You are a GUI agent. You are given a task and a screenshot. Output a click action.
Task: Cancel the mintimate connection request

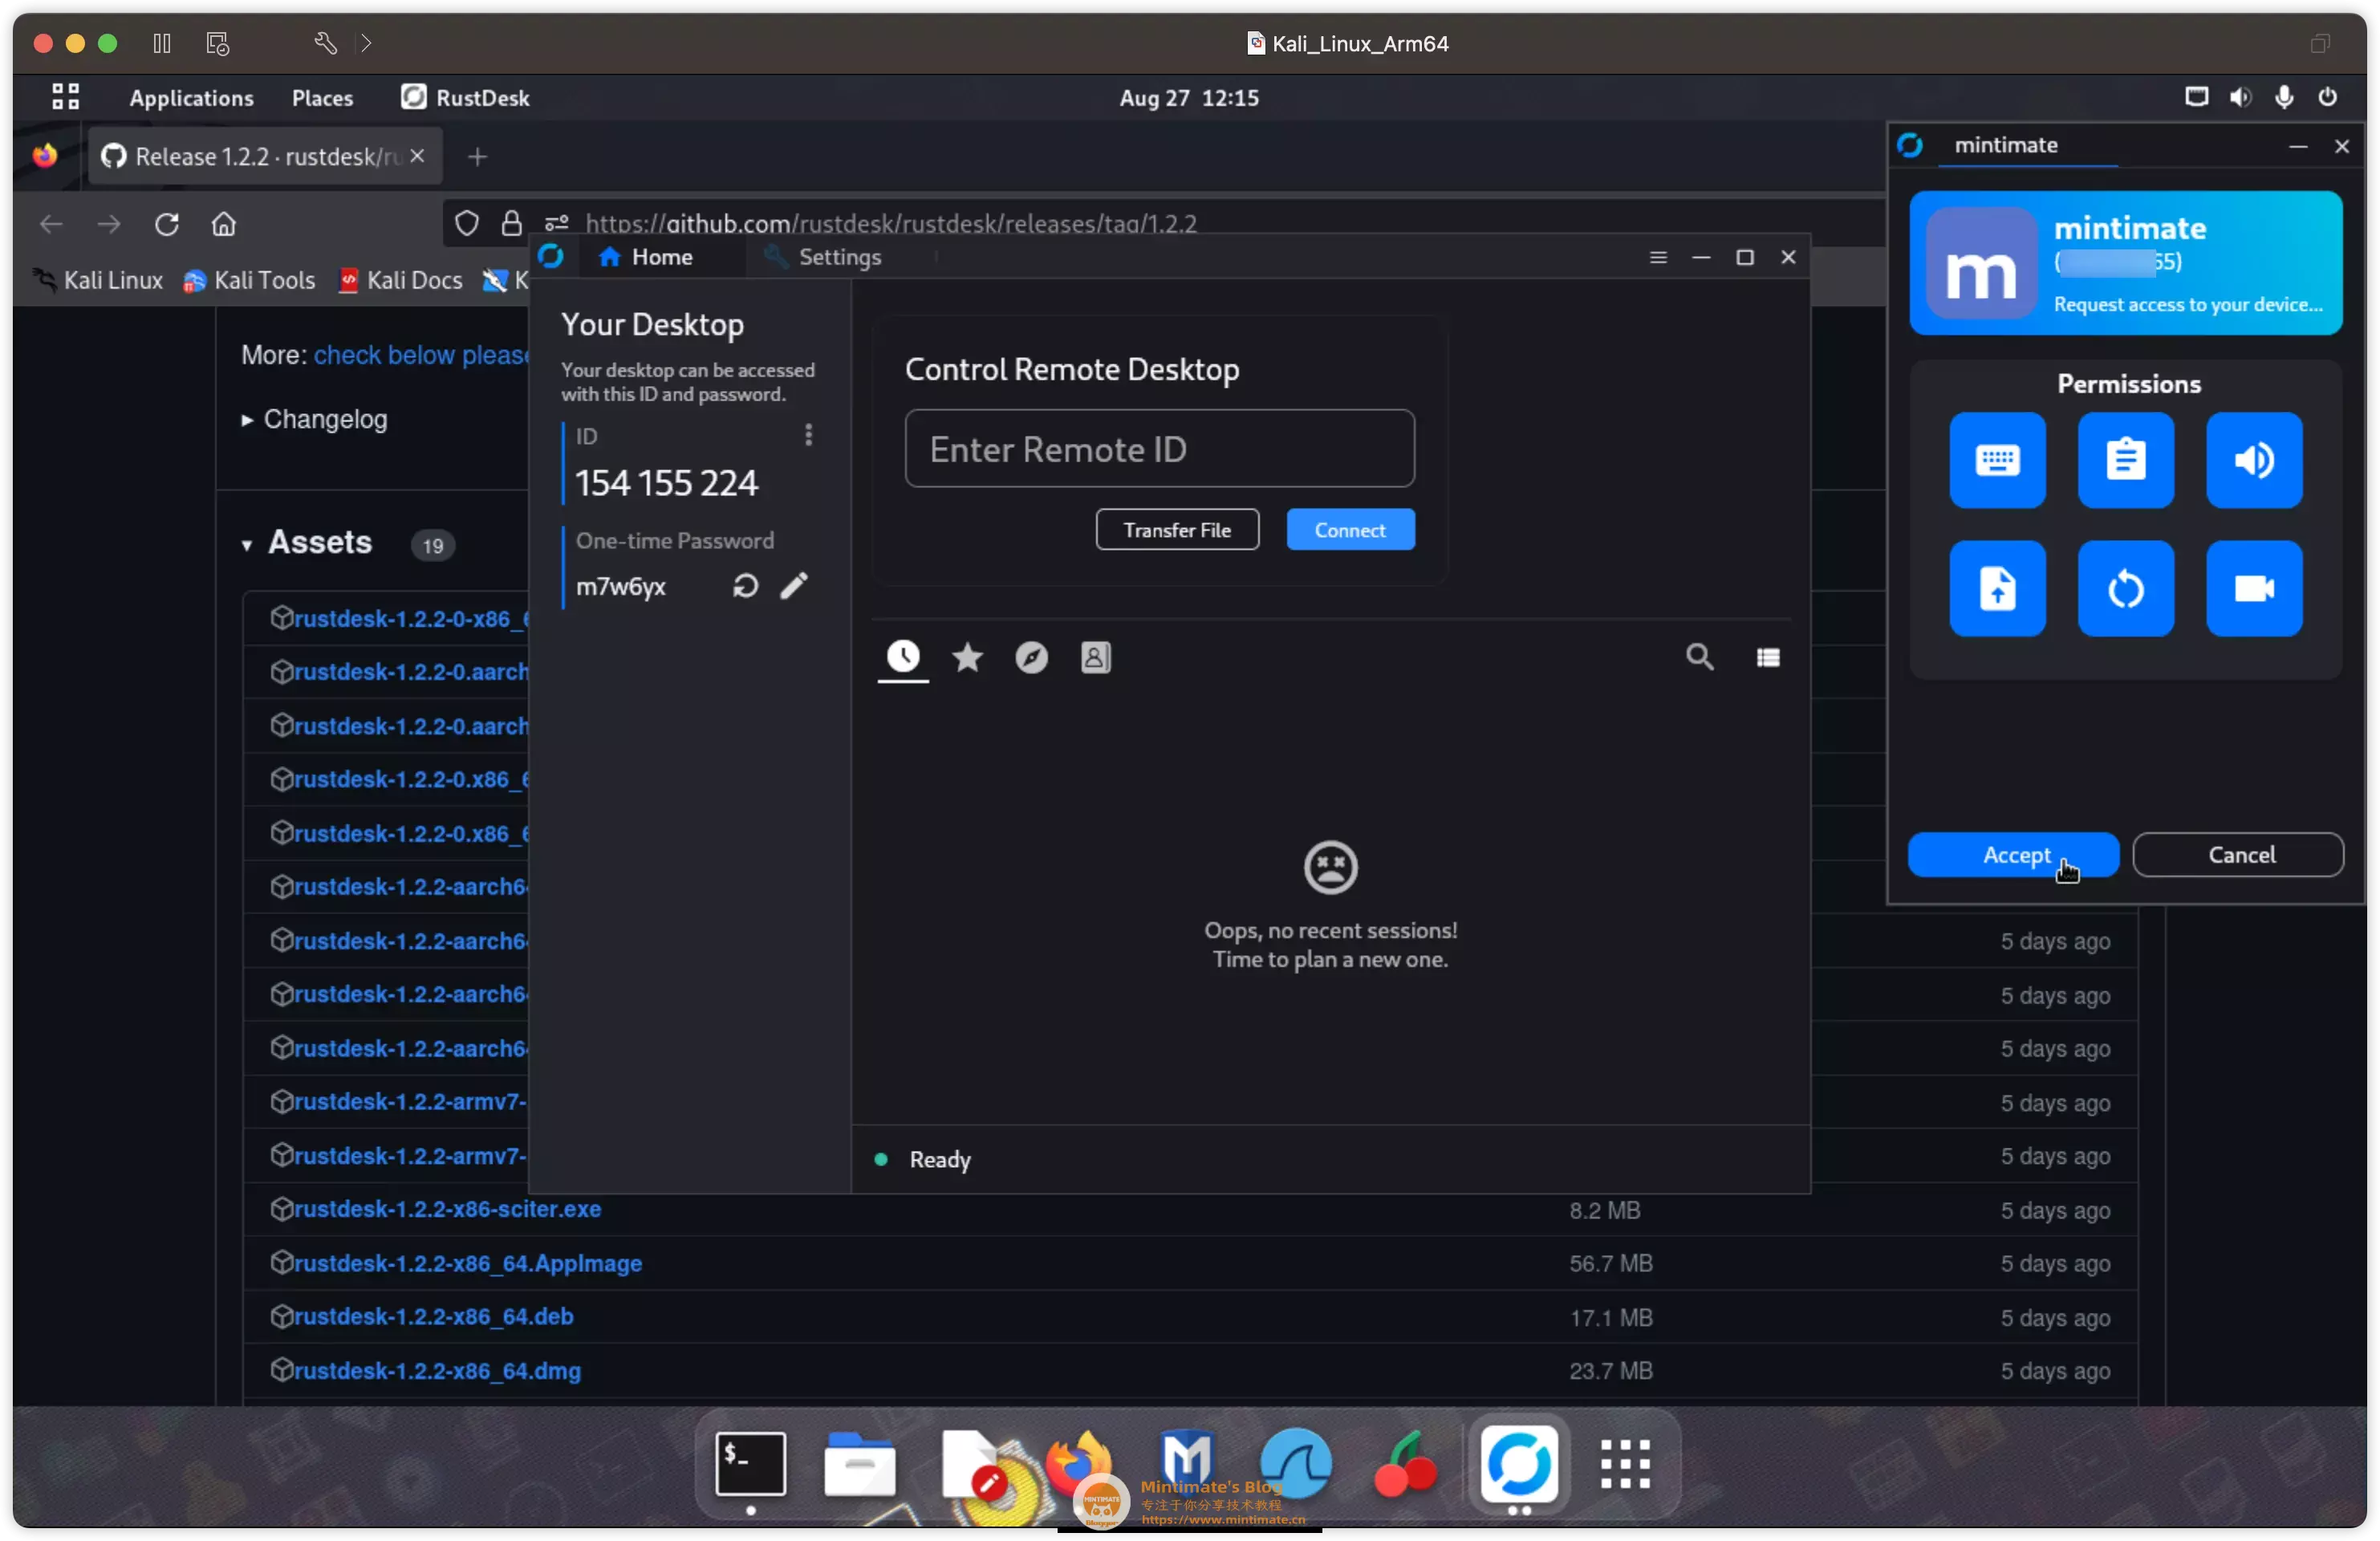[2238, 855]
